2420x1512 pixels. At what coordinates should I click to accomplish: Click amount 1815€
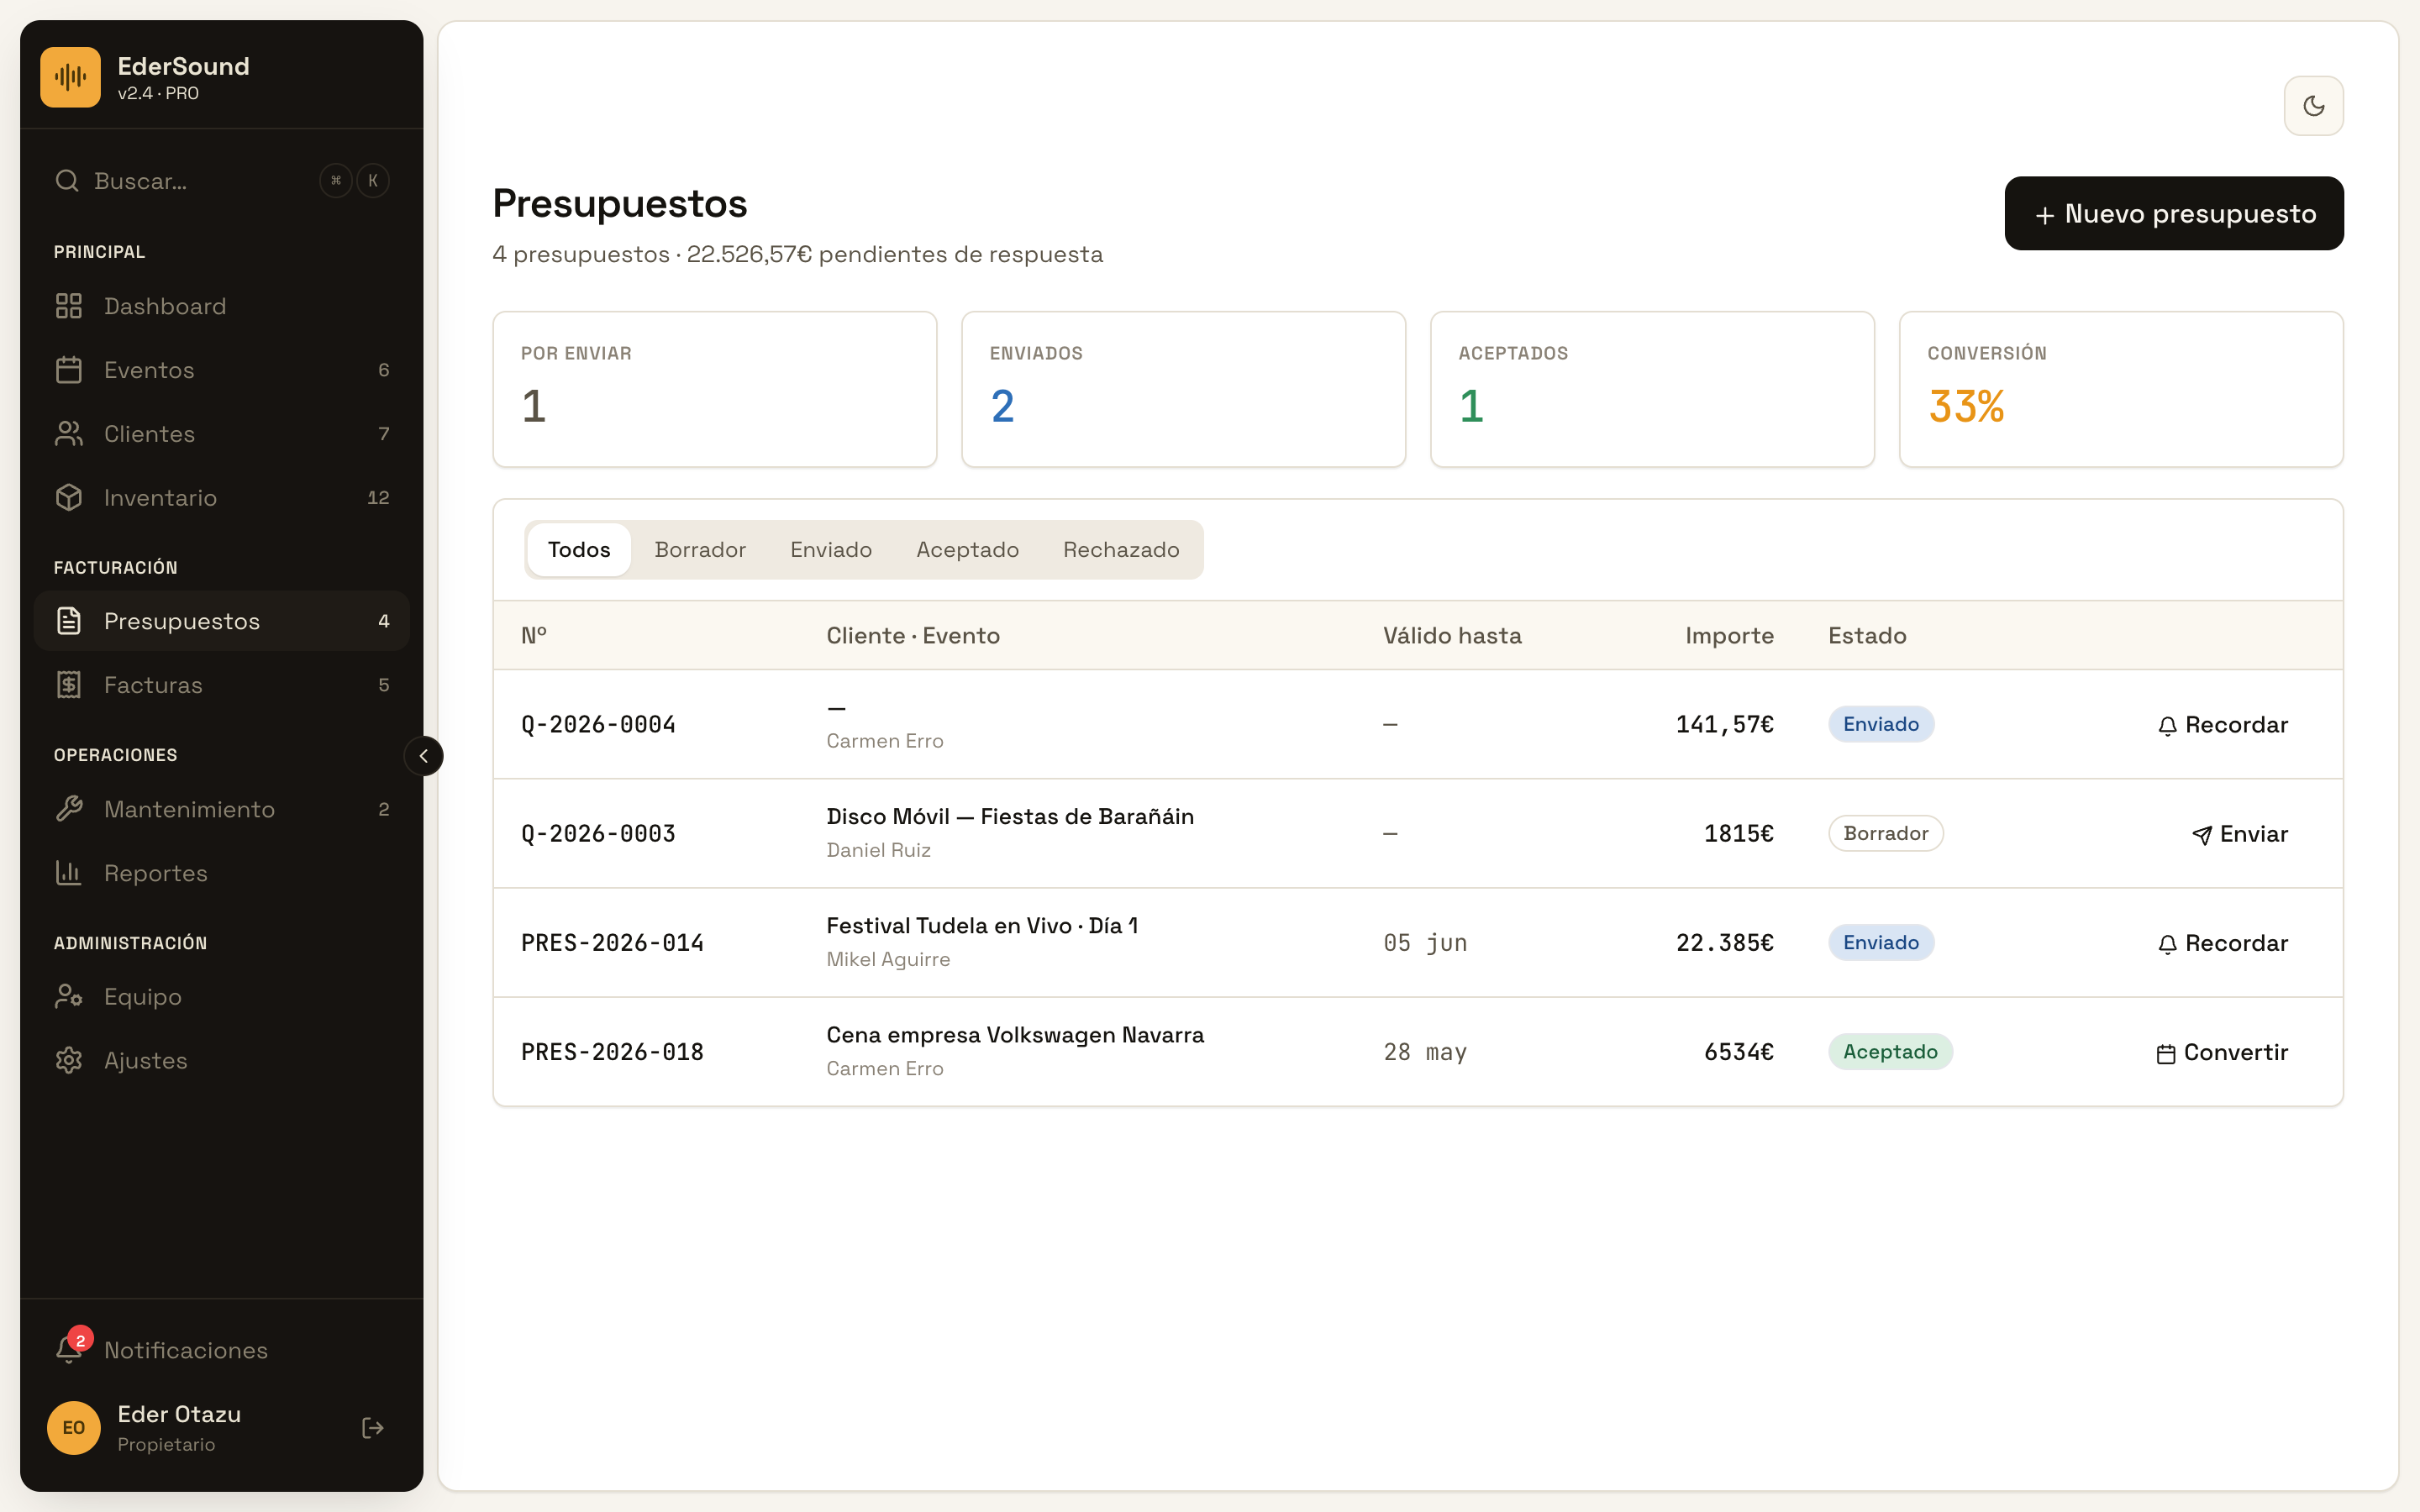point(1739,833)
